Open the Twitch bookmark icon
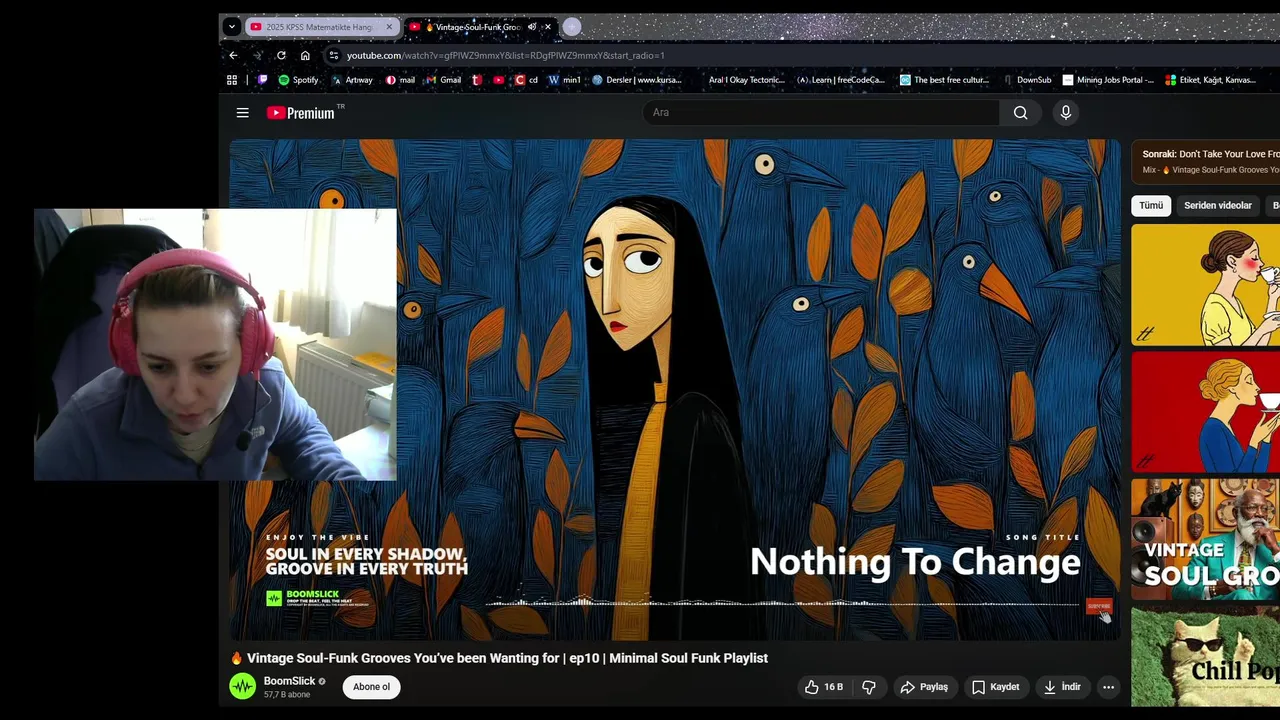Image resolution: width=1280 pixels, height=720 pixels. [263, 80]
